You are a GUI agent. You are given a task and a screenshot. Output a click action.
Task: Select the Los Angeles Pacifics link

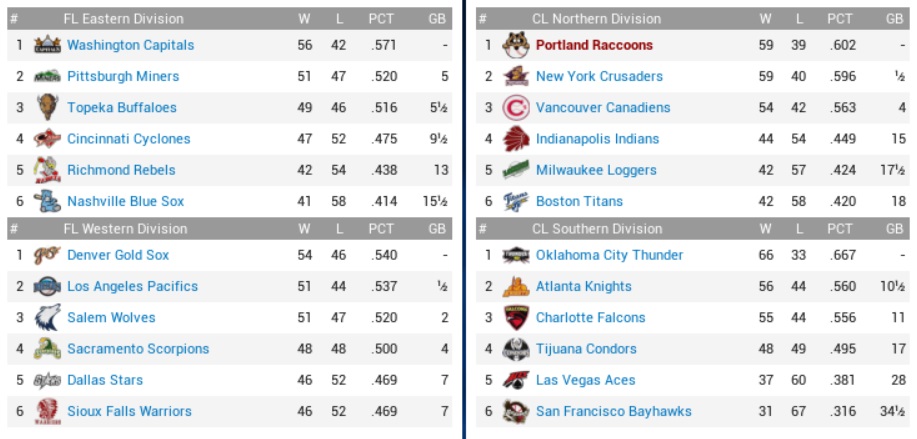pos(132,286)
